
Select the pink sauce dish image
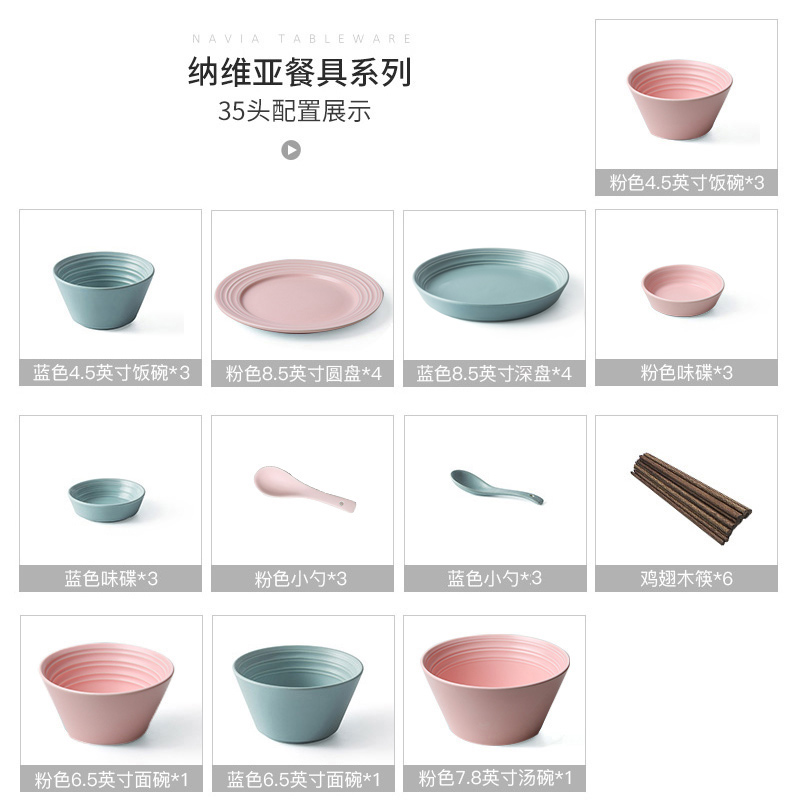683,290
